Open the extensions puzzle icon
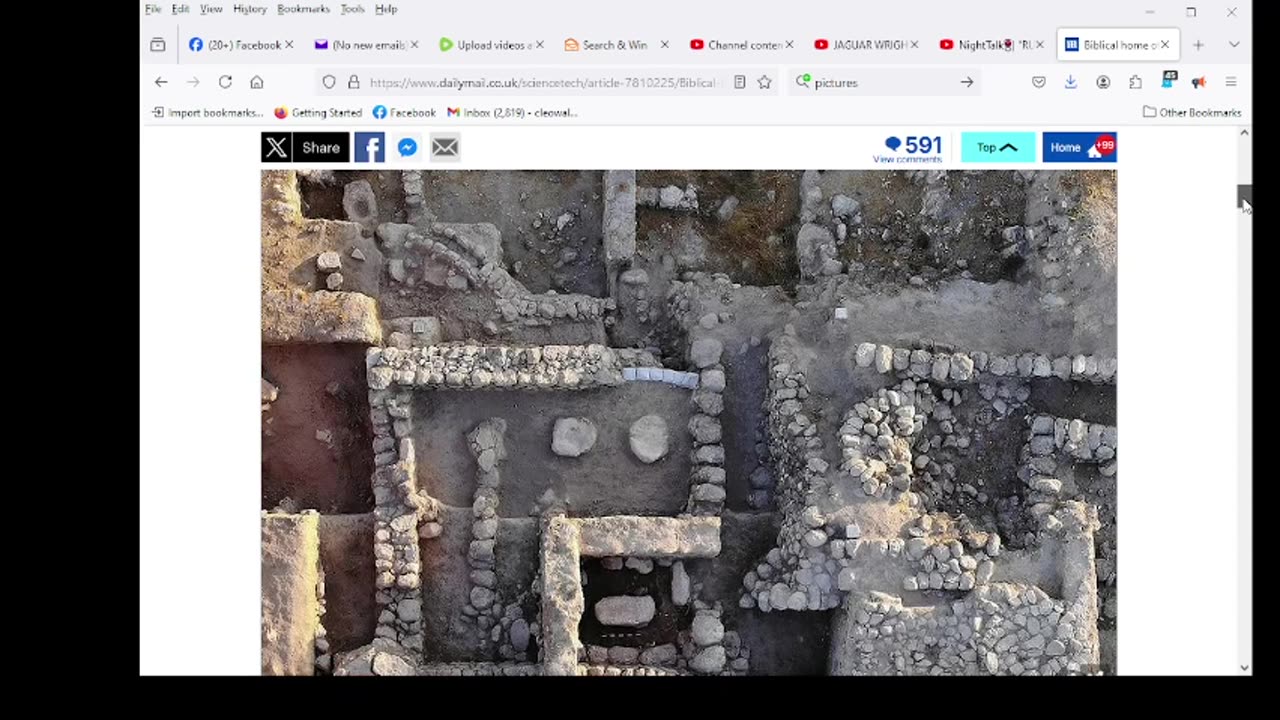Screen dimensions: 1280x720 coord(1135,82)
